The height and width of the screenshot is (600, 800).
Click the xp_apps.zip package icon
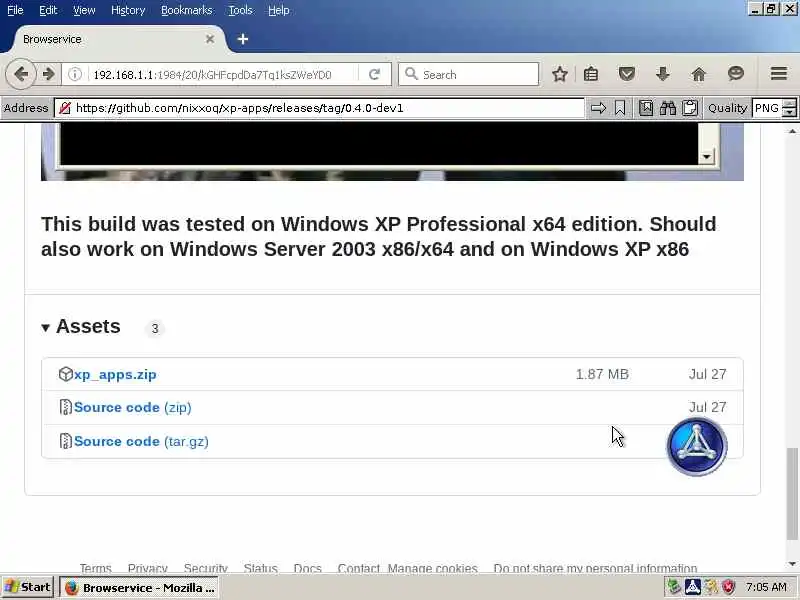66,374
